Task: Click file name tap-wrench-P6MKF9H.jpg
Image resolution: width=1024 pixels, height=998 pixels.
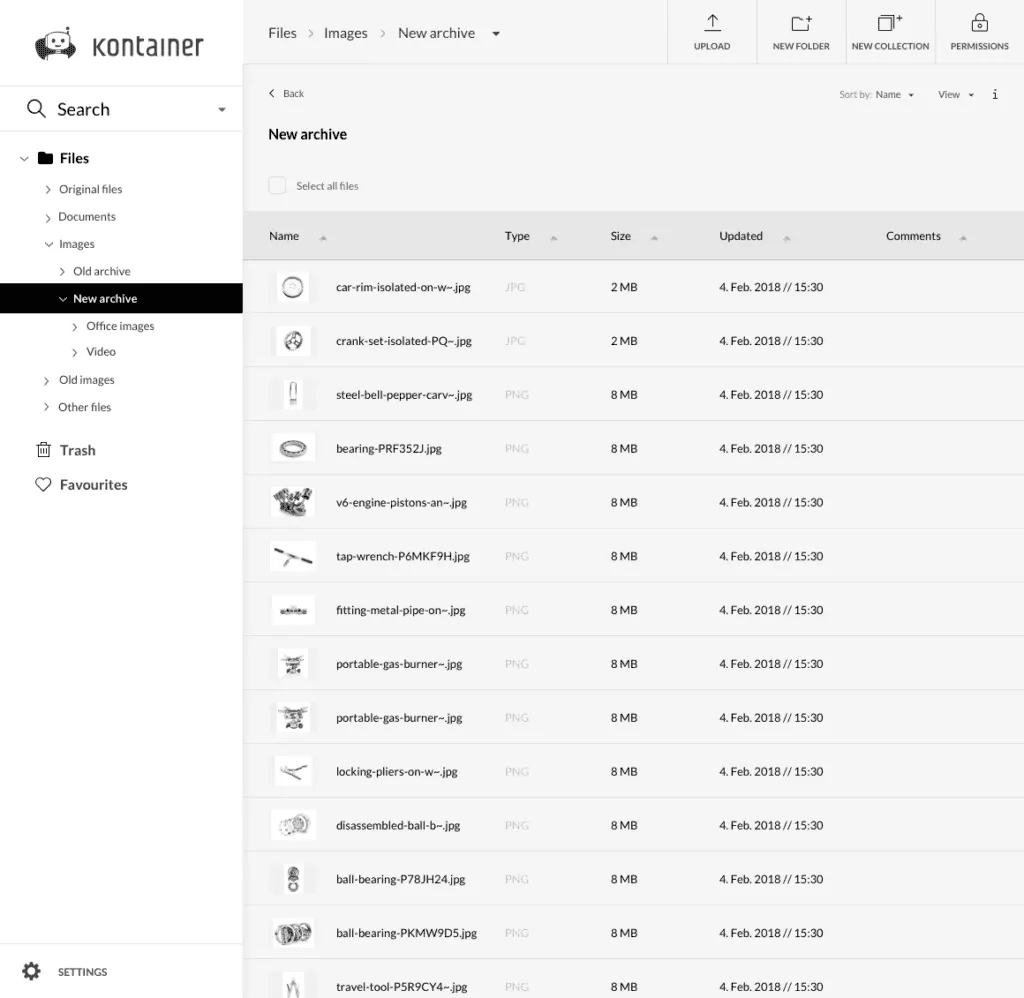Action: point(402,556)
